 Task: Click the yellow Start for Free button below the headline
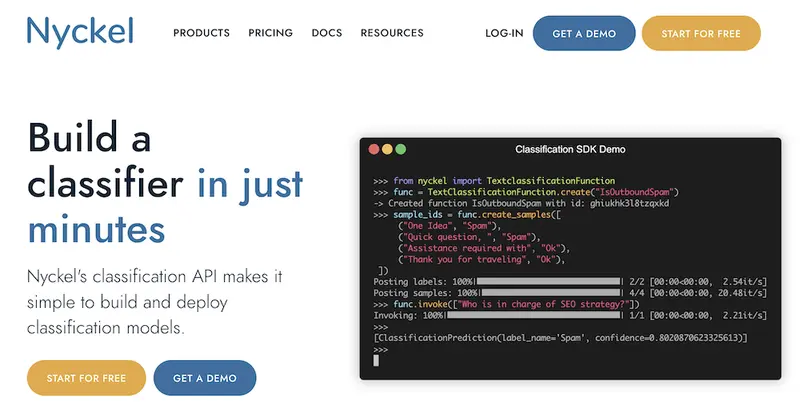86,378
